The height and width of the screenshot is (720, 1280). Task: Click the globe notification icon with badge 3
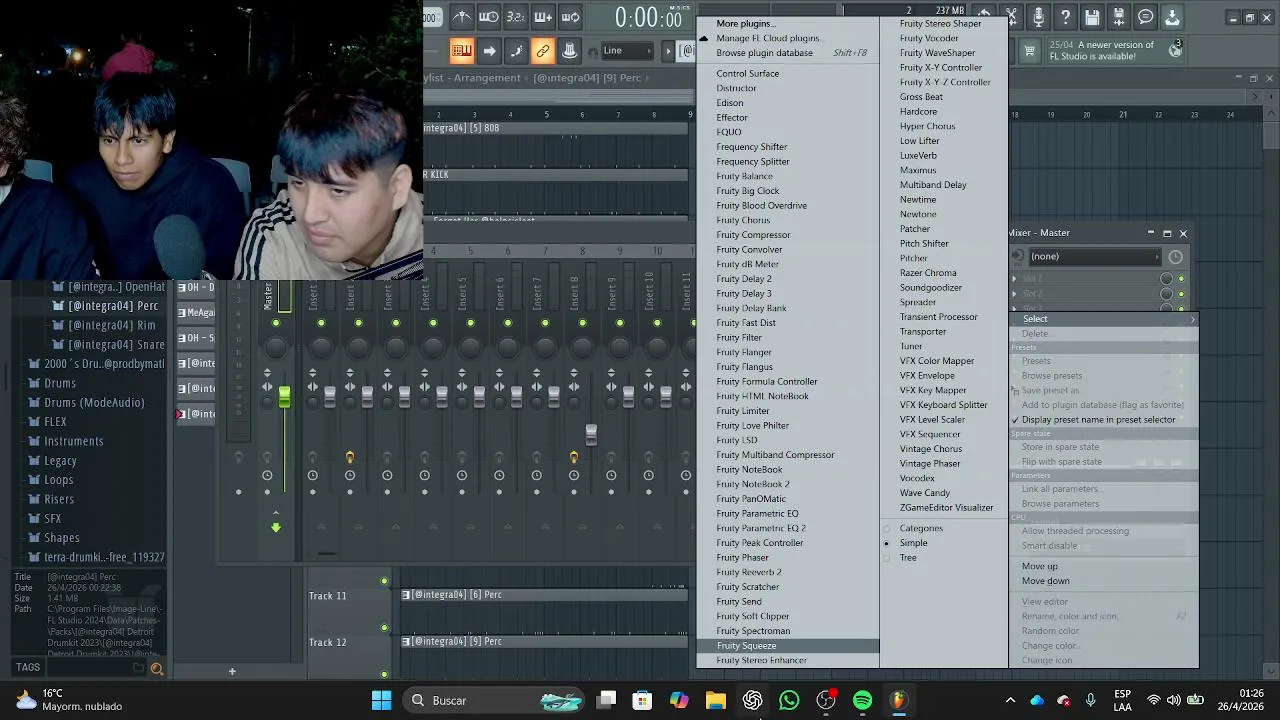point(1175,50)
